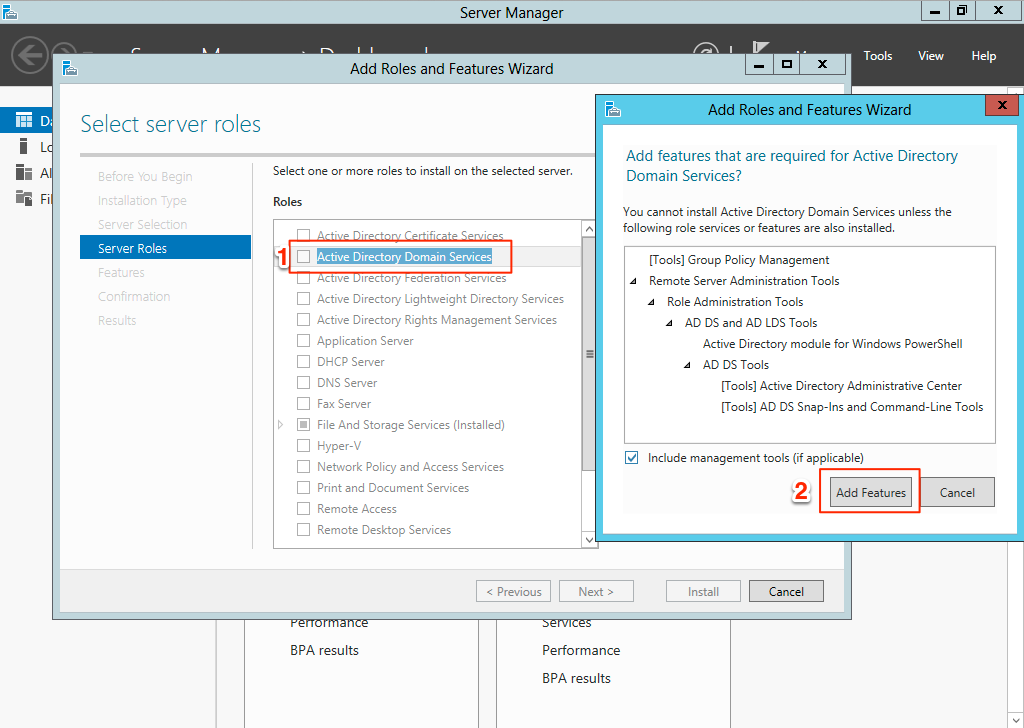The width and height of the screenshot is (1024, 728).
Task: Open the dashboard Performance link above second BPA results
Action: point(581,650)
